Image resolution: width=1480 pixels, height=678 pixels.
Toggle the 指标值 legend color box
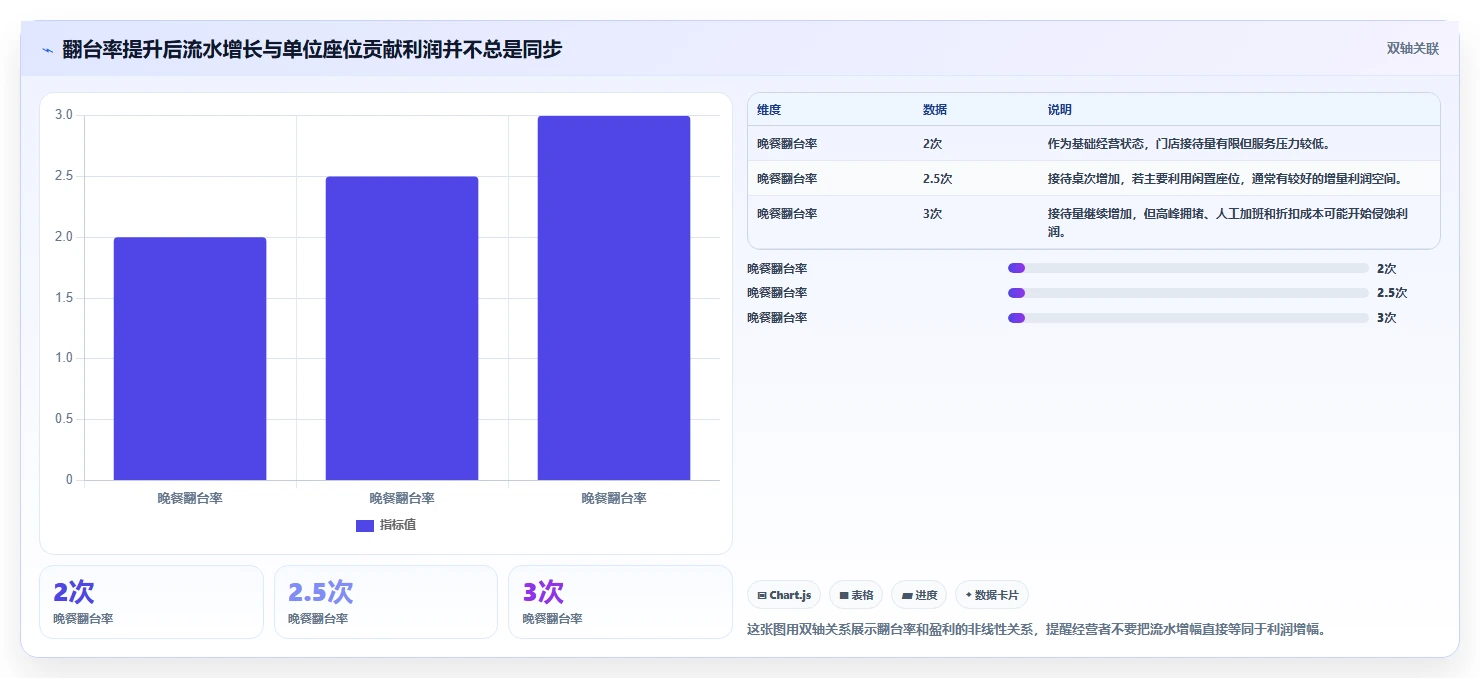(x=365, y=525)
